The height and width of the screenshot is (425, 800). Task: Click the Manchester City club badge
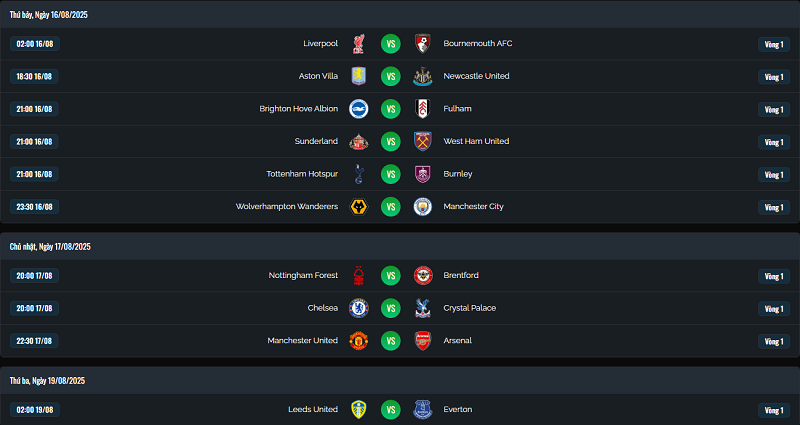coord(422,207)
